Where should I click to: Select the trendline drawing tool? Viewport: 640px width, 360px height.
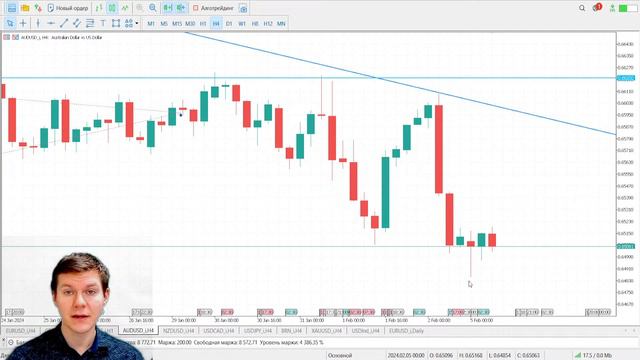pos(64,23)
